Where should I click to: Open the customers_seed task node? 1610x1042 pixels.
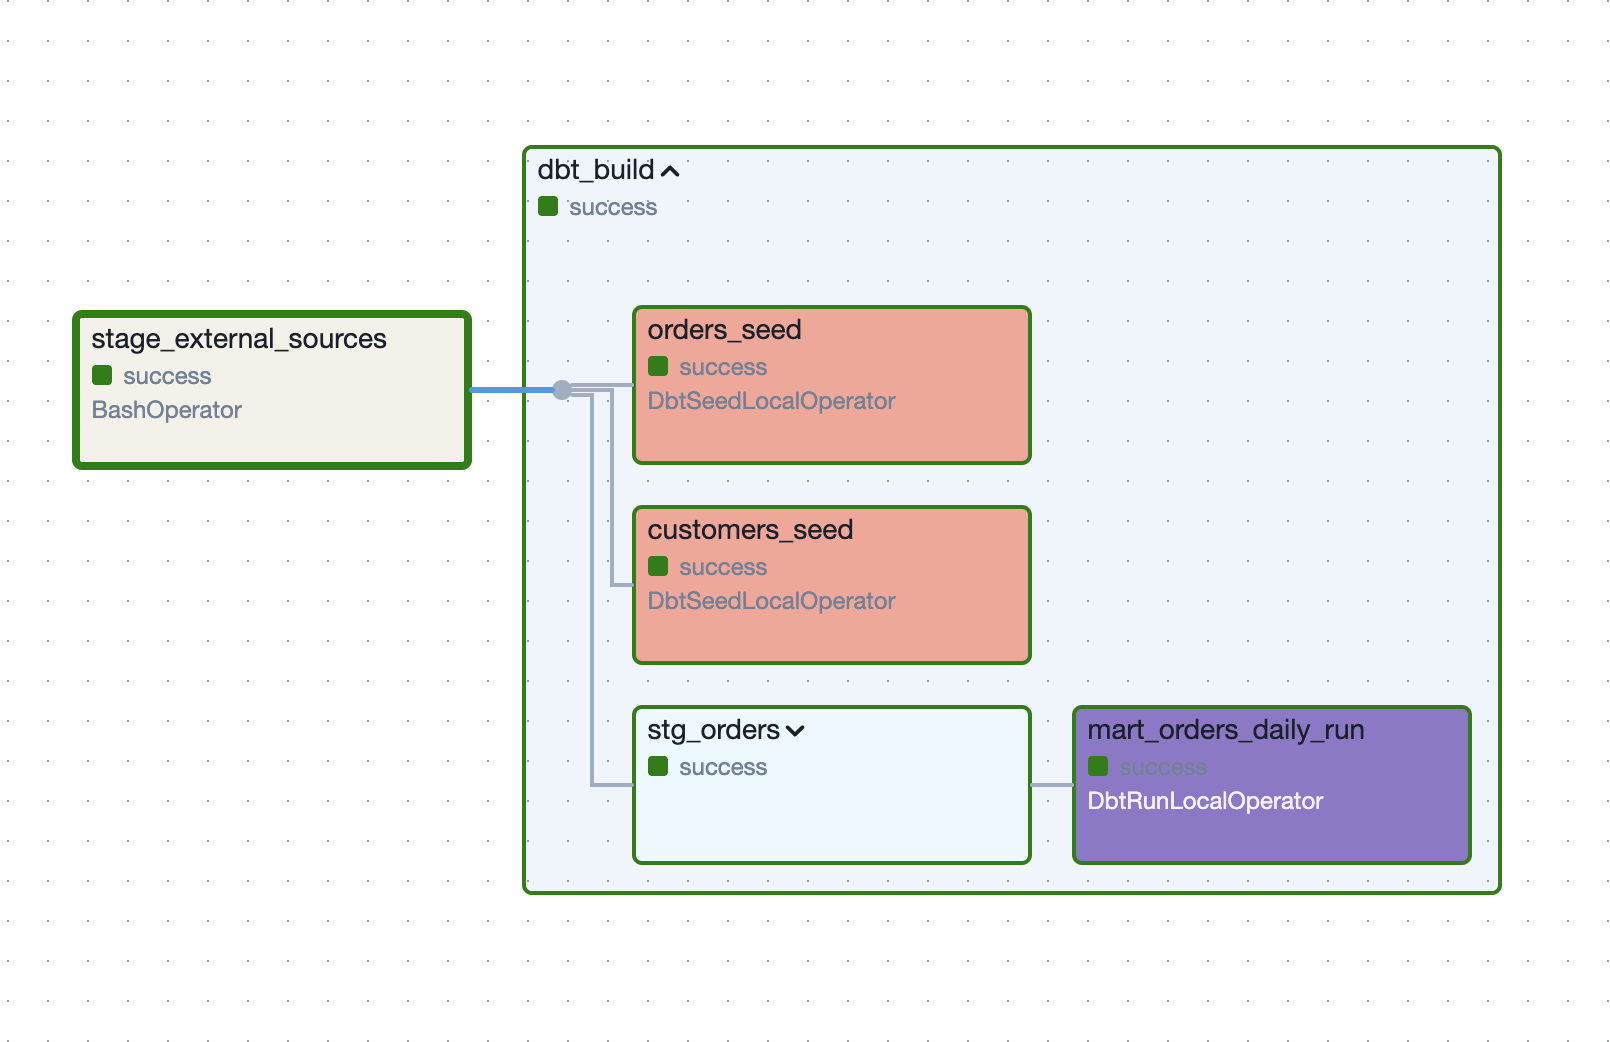(832, 585)
